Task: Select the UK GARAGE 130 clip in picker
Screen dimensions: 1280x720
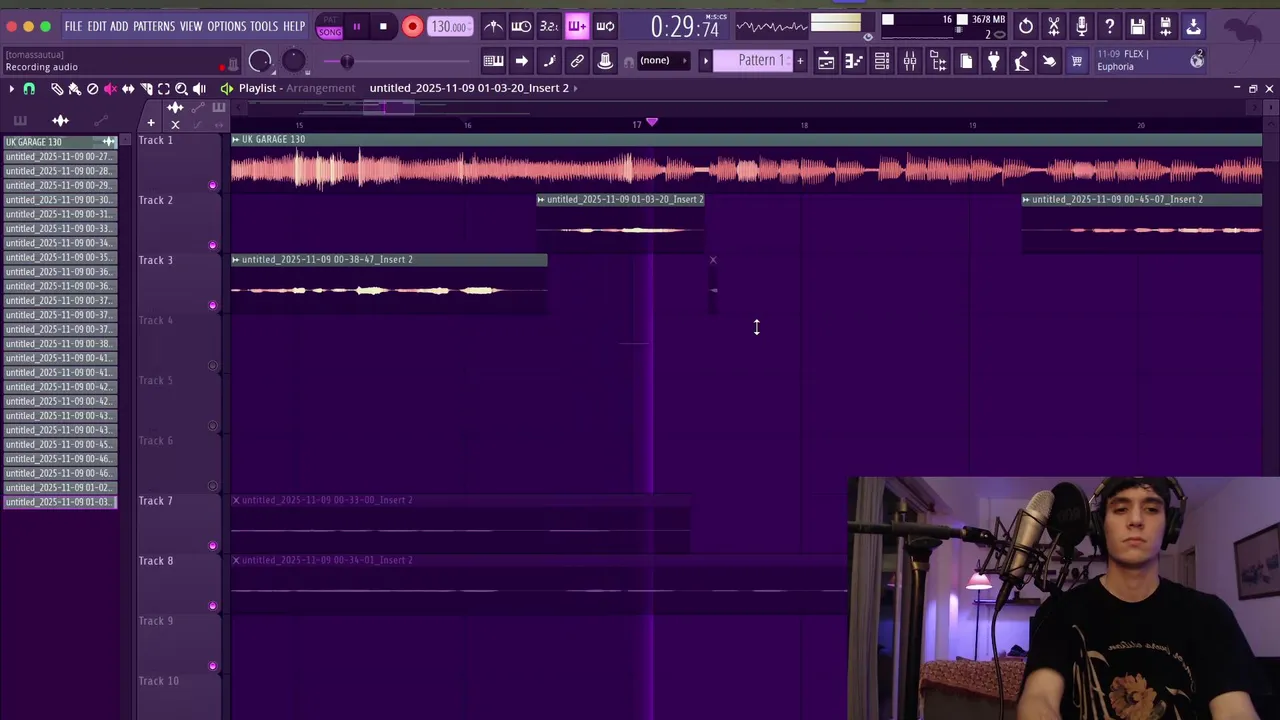Action: click(x=60, y=142)
